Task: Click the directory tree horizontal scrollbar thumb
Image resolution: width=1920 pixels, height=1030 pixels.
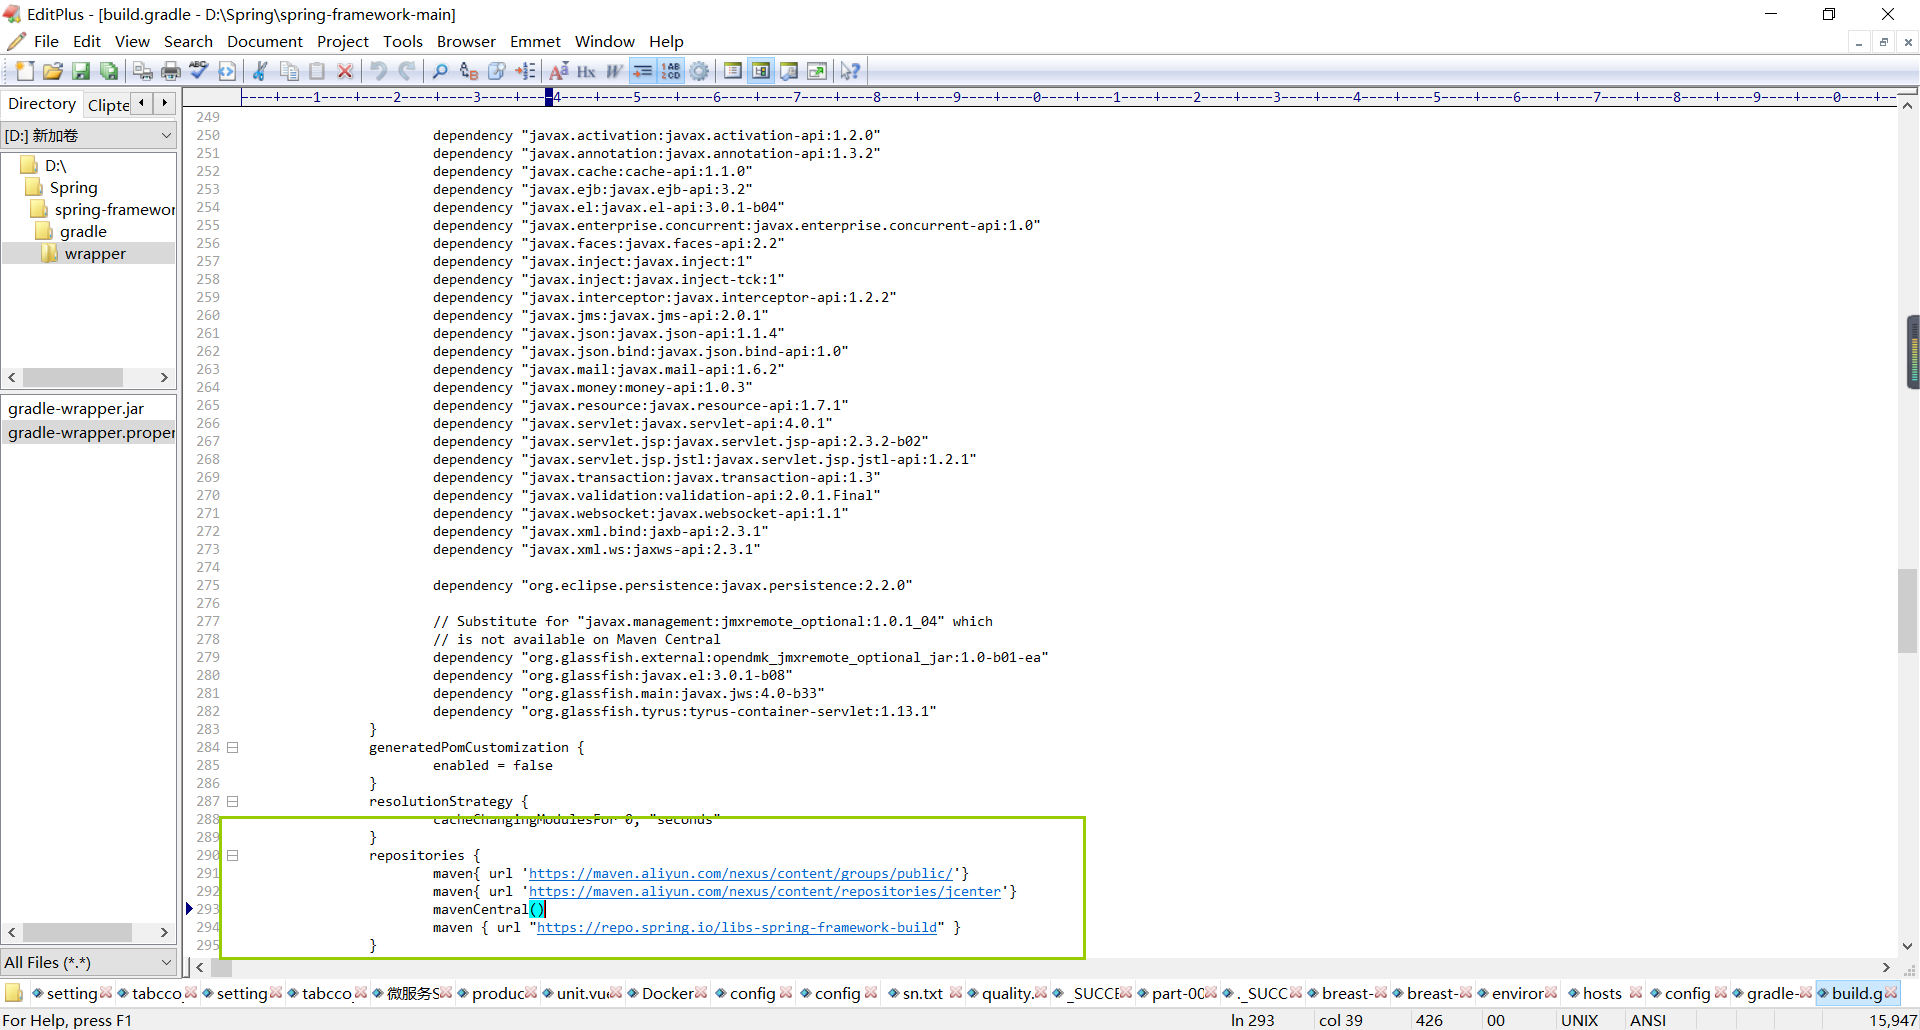Action: [x=73, y=377]
